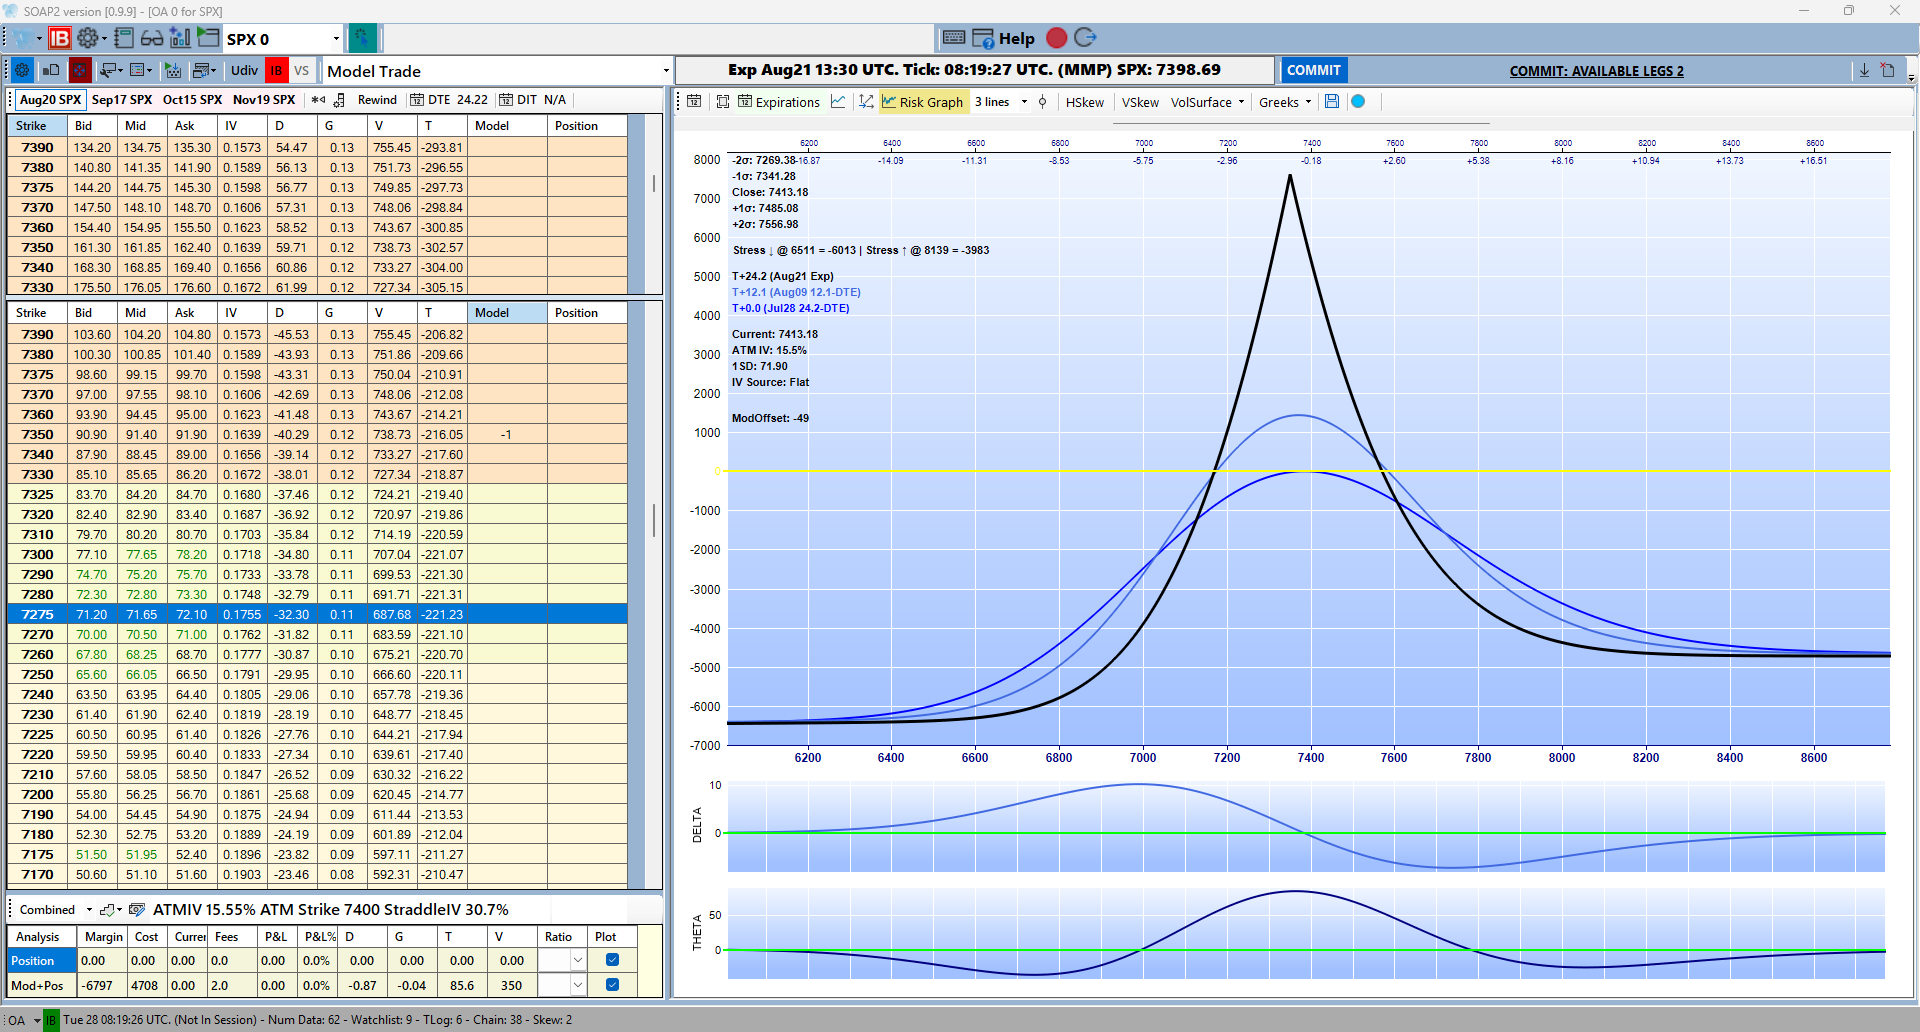Click the teal cursor pointer icon

[x=362, y=38]
